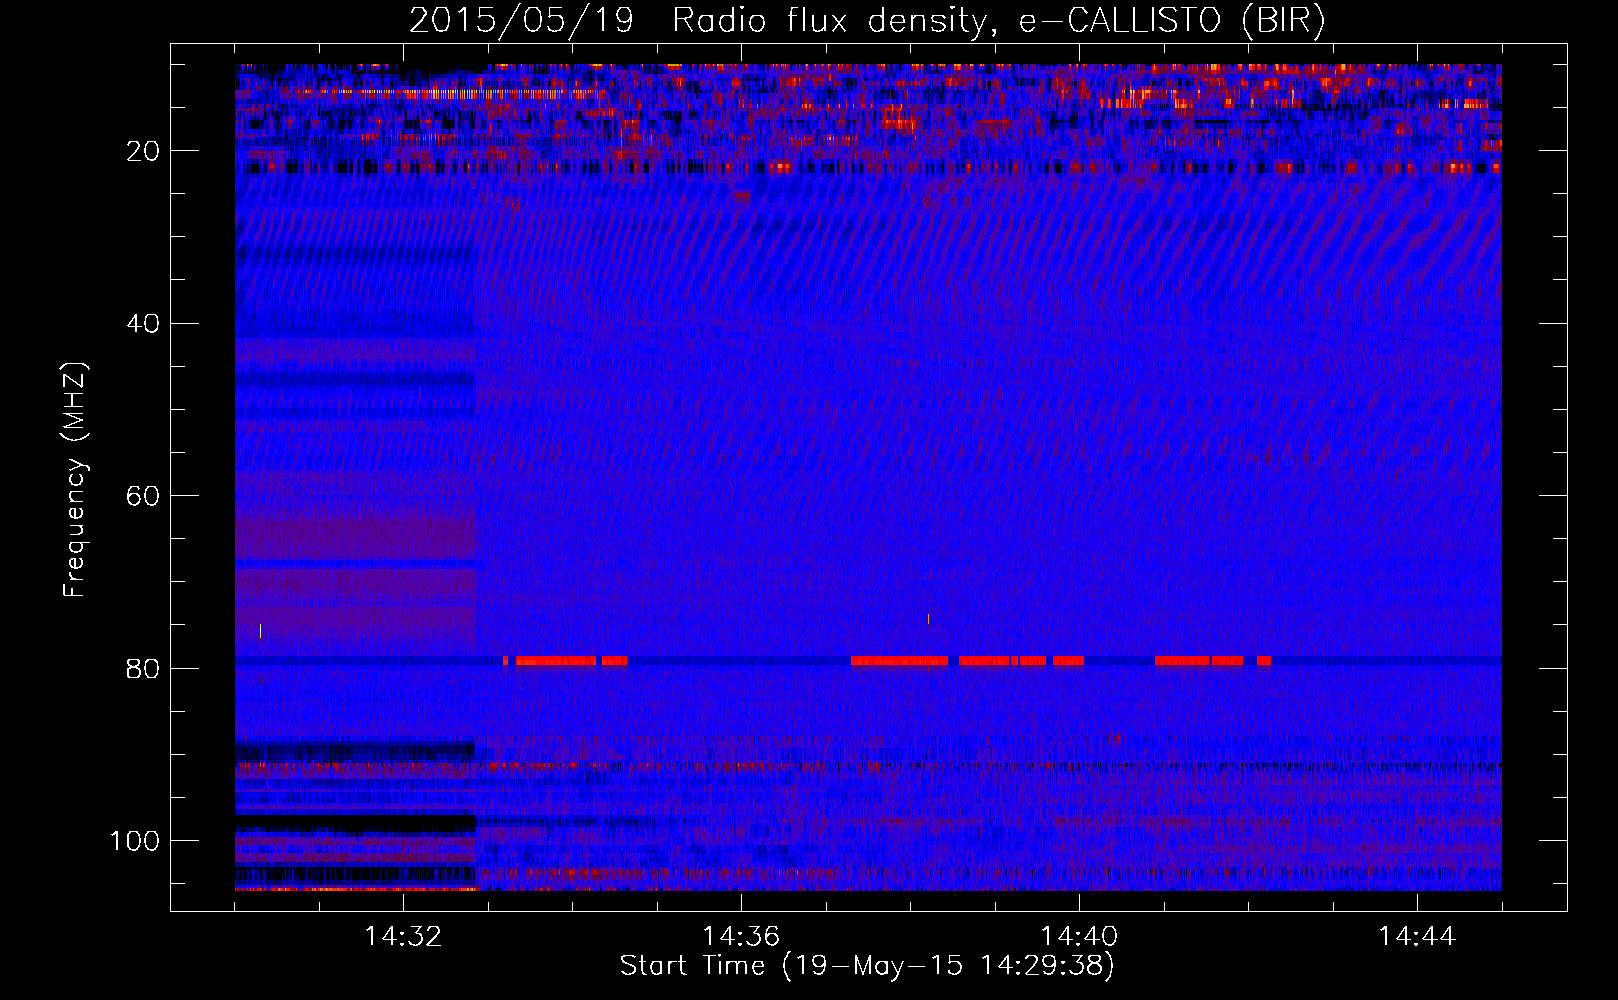Click the 'Start Time (19-May-15 14:29:38)' axis label
1618x1000 pixels.
[x=867, y=966]
